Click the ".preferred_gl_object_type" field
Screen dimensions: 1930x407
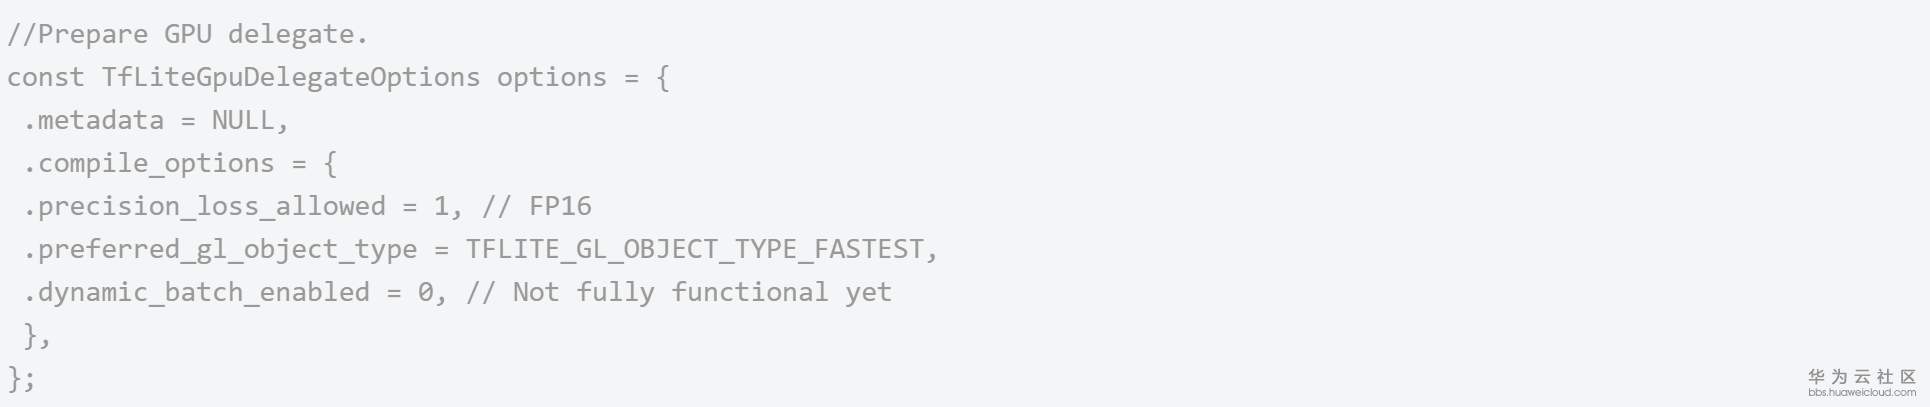[221, 250]
